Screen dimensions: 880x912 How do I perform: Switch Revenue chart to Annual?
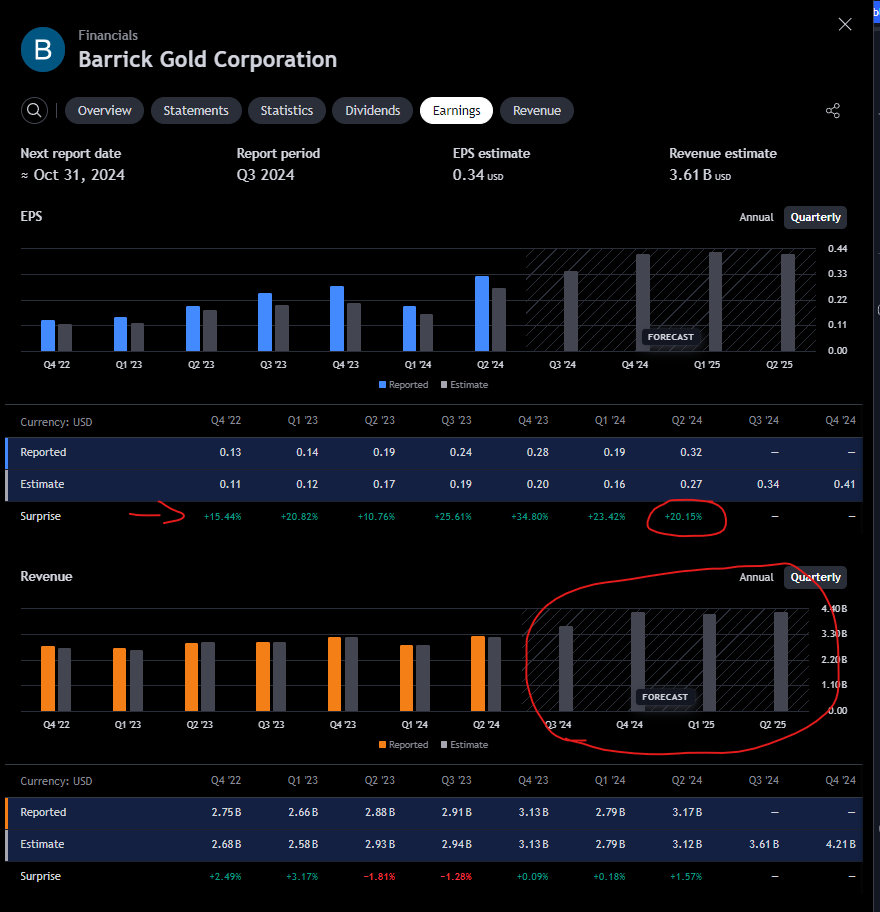click(x=756, y=577)
